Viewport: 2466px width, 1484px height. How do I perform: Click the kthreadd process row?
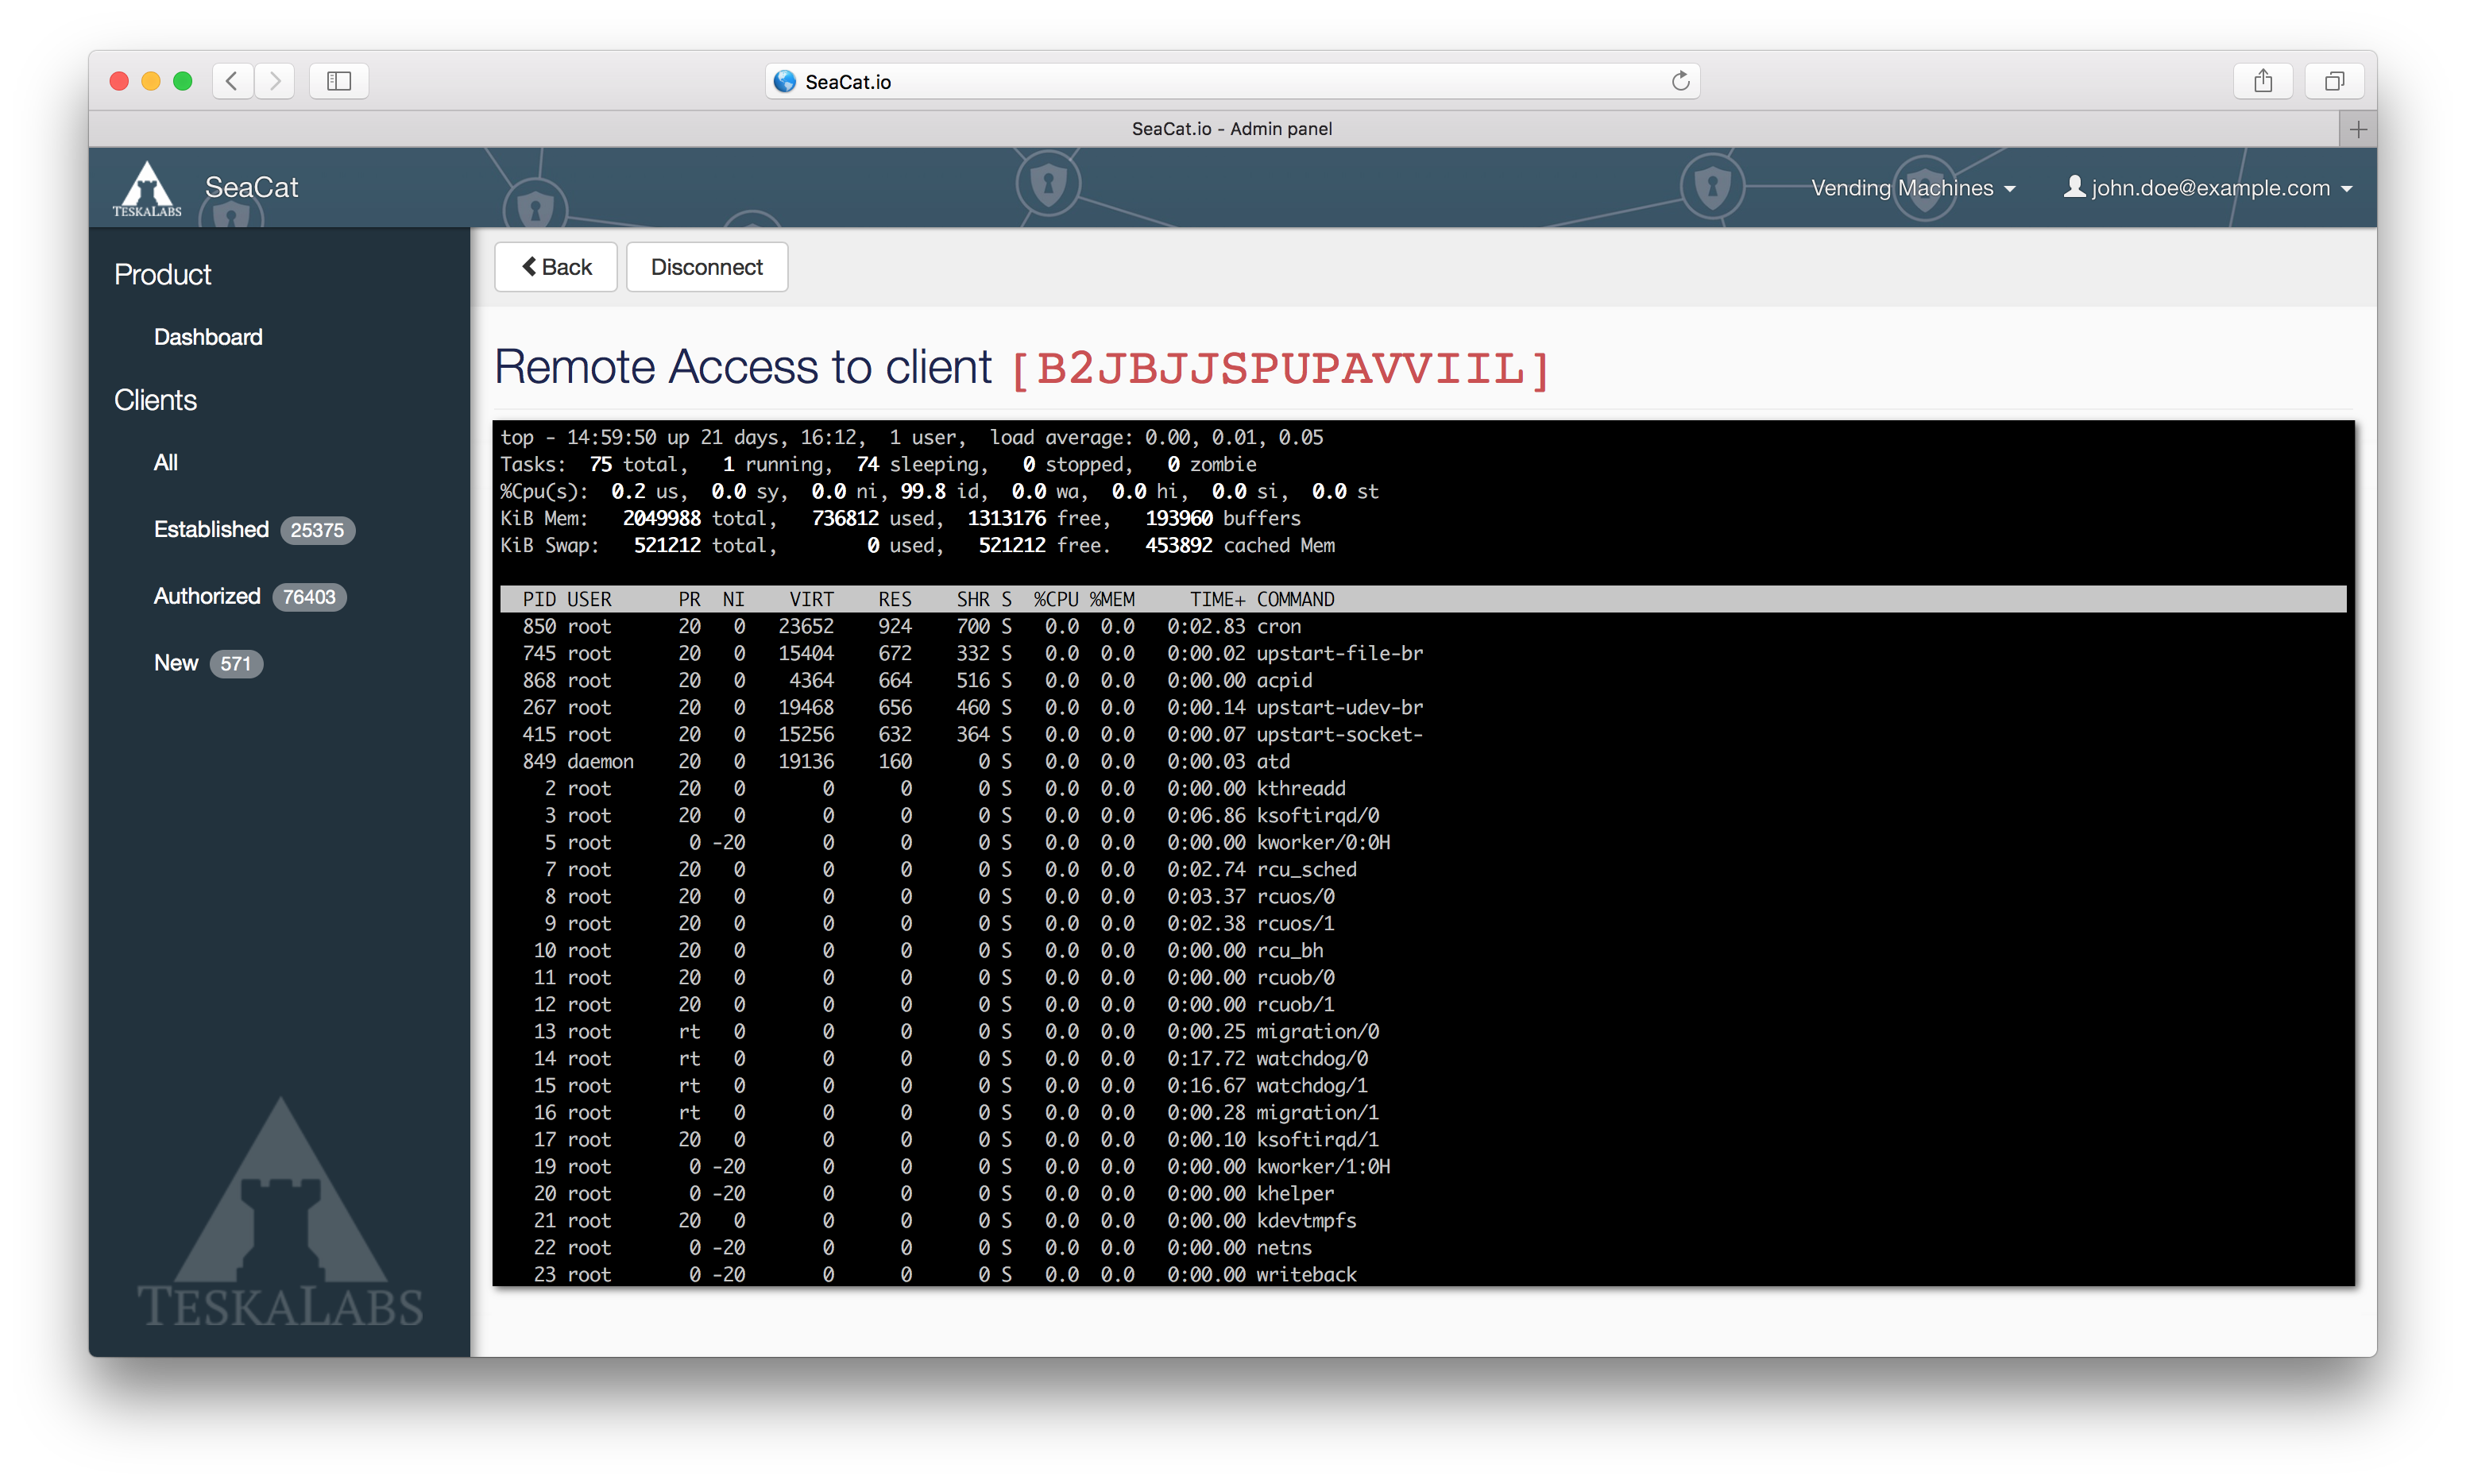[1422, 788]
